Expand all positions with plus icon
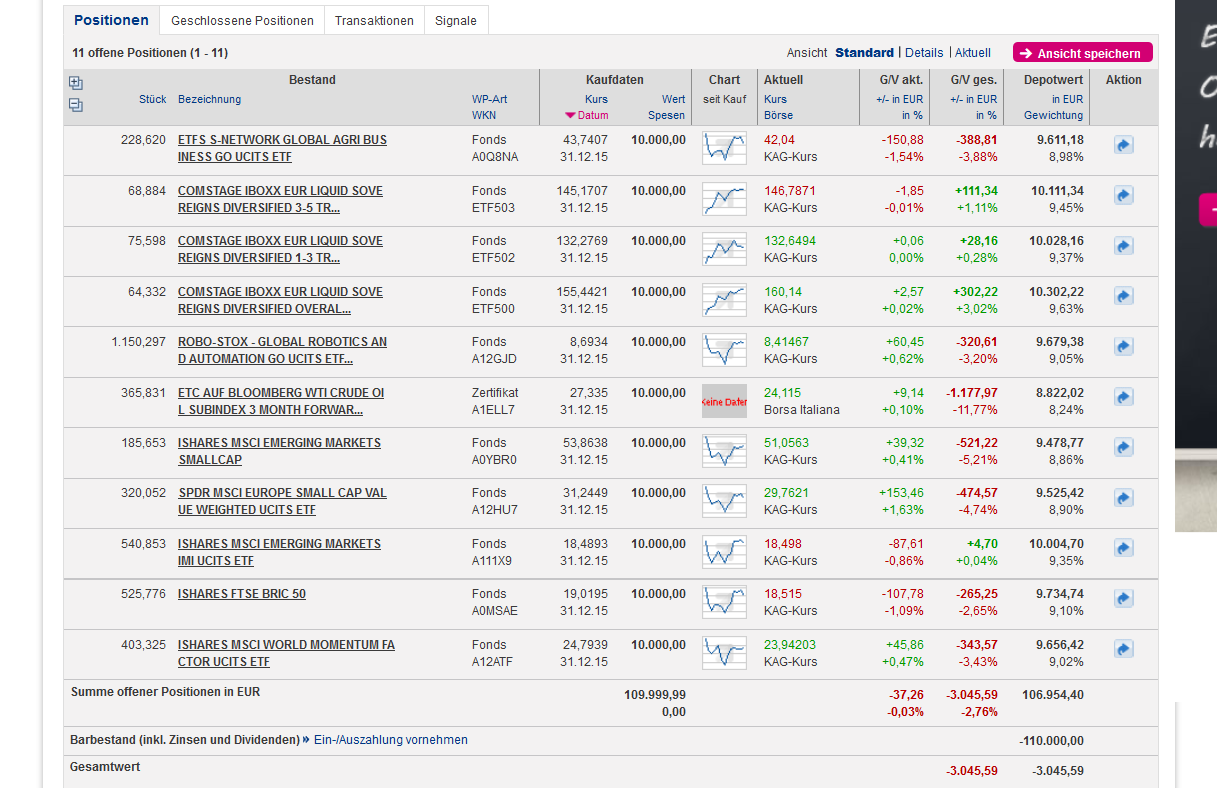Screen dimensions: 1217x788 76,83
